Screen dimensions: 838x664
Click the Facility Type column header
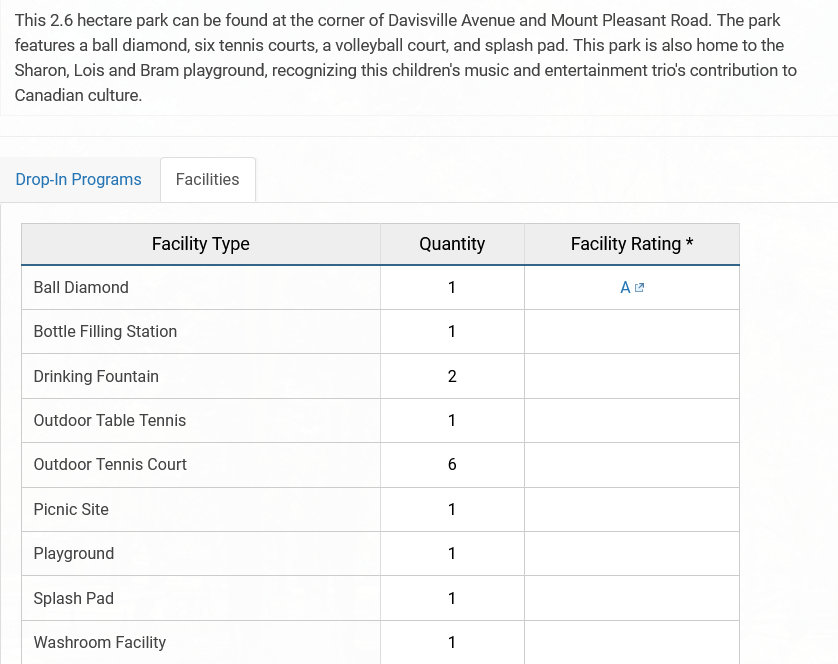[x=200, y=244]
